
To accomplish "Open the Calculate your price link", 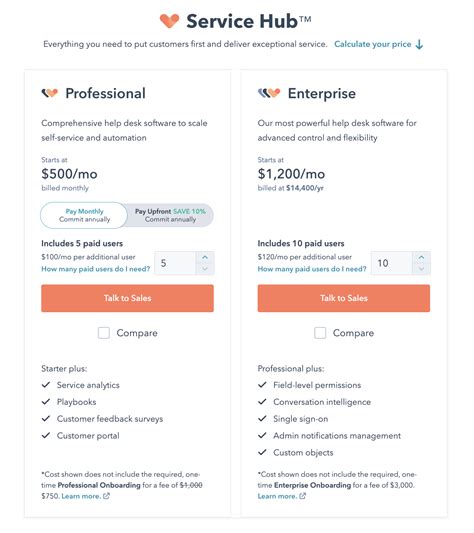I will click(x=373, y=44).
